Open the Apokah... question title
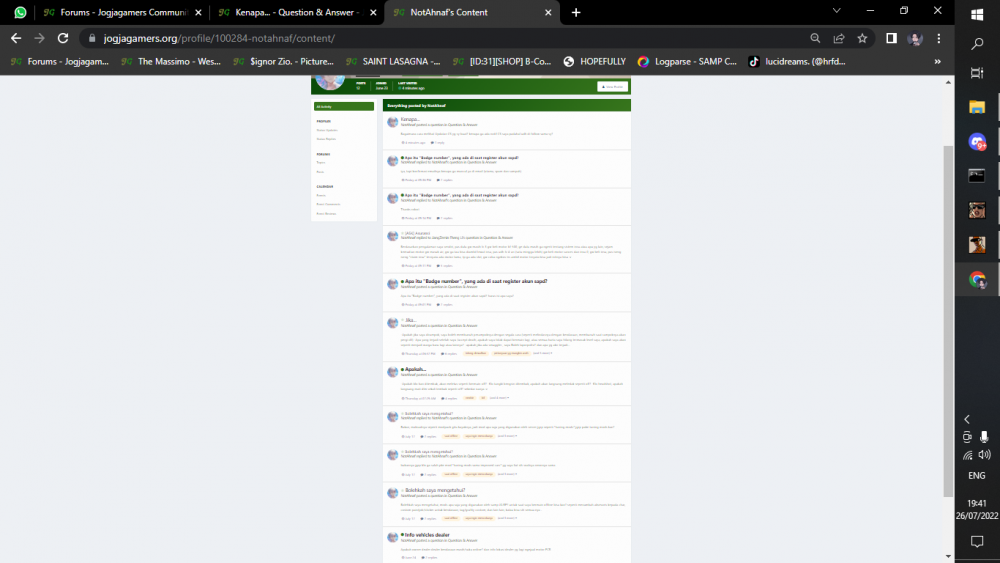Viewport: 1000px width, 563px height. [415, 369]
